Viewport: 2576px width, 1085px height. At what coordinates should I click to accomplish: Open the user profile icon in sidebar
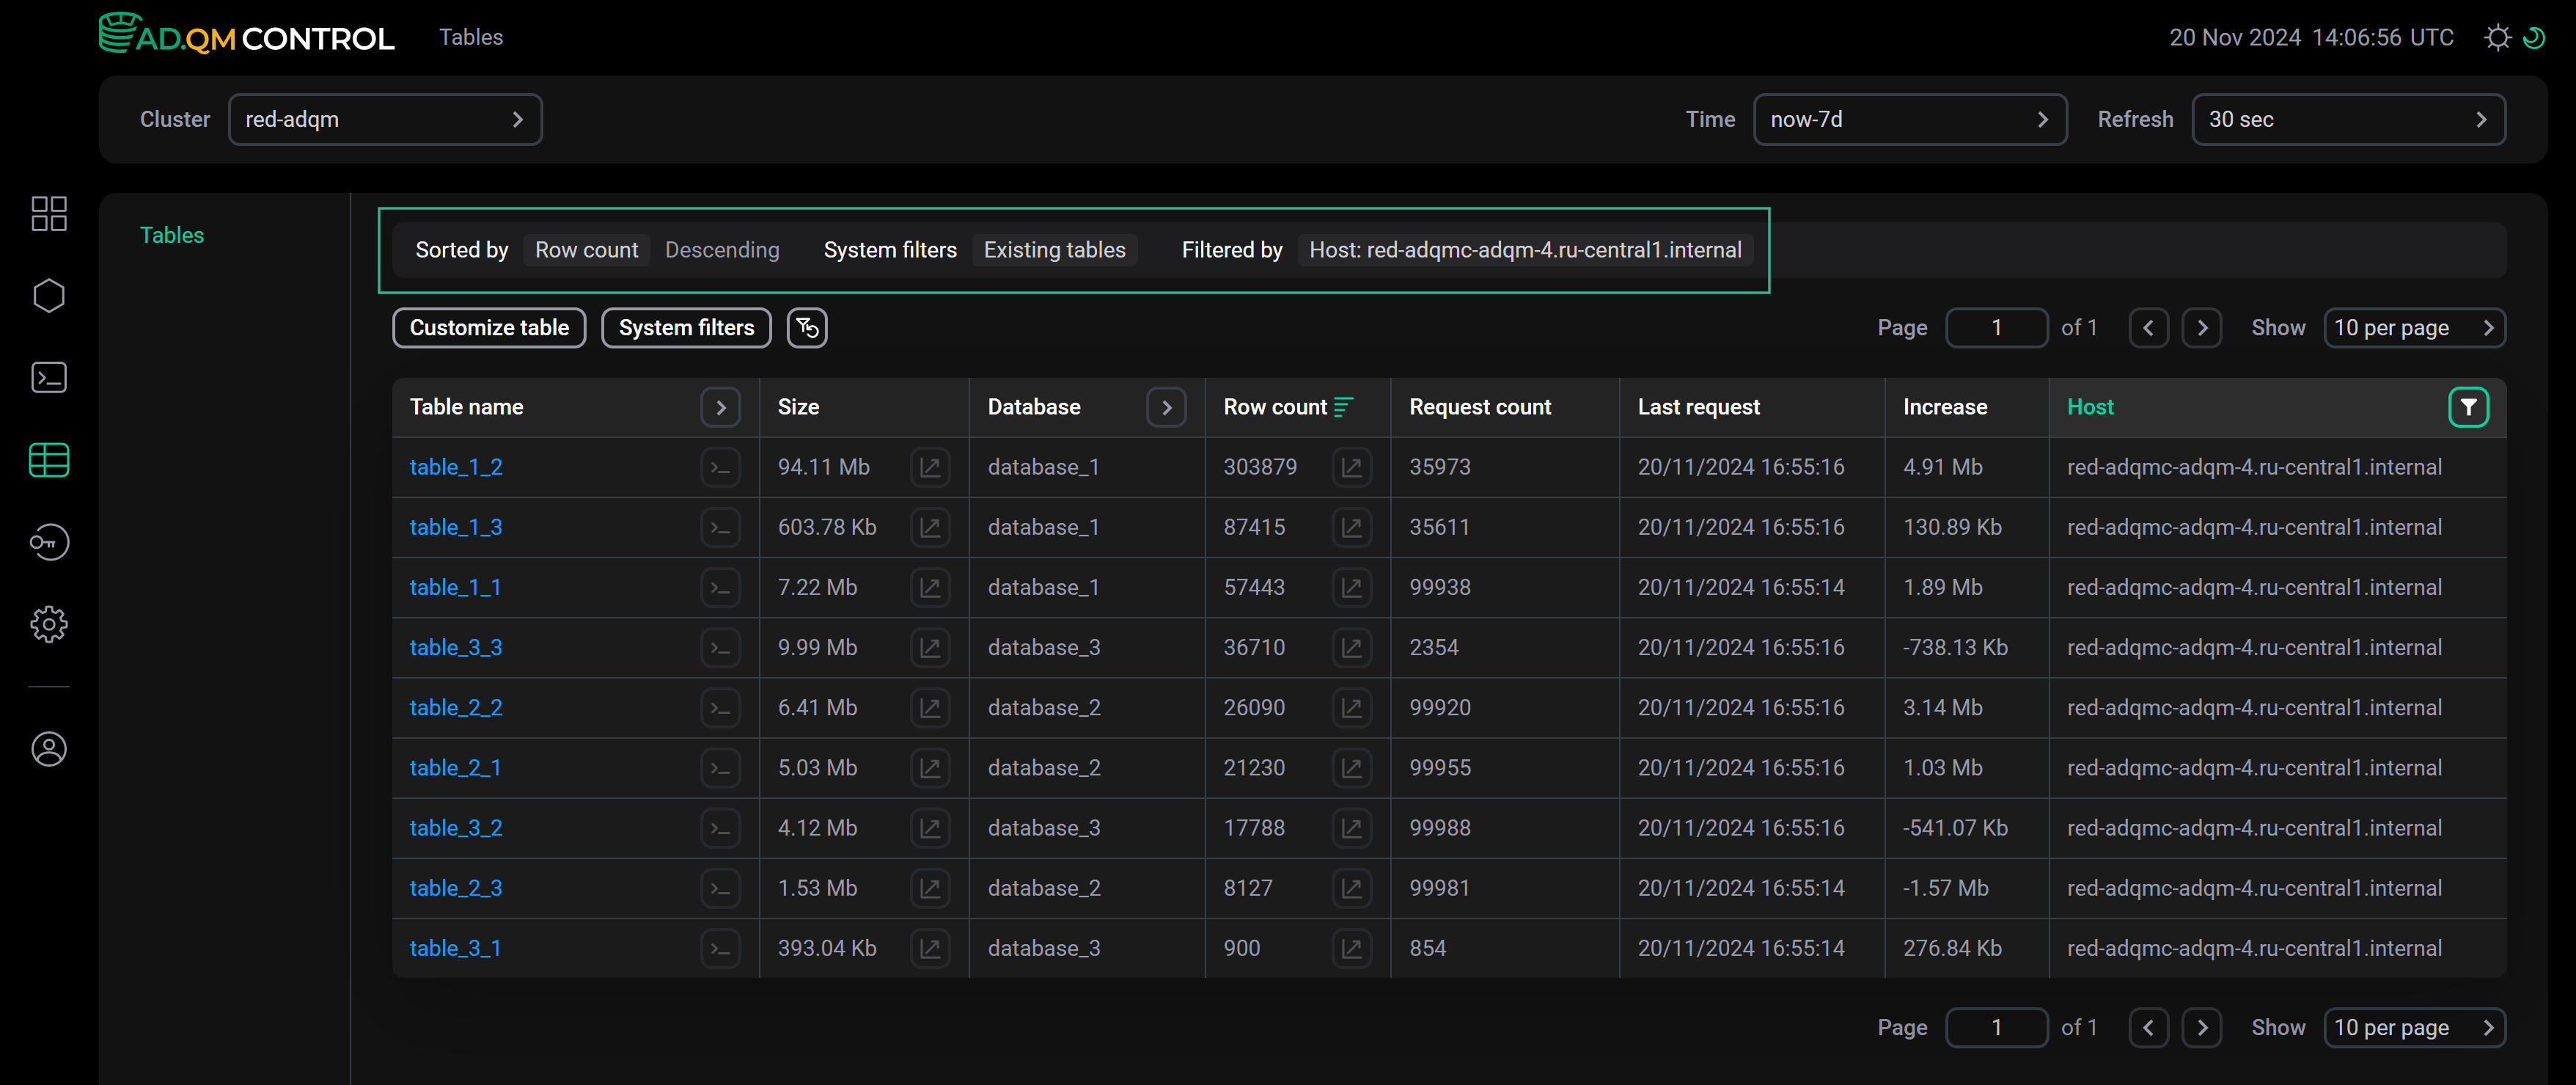[49, 749]
